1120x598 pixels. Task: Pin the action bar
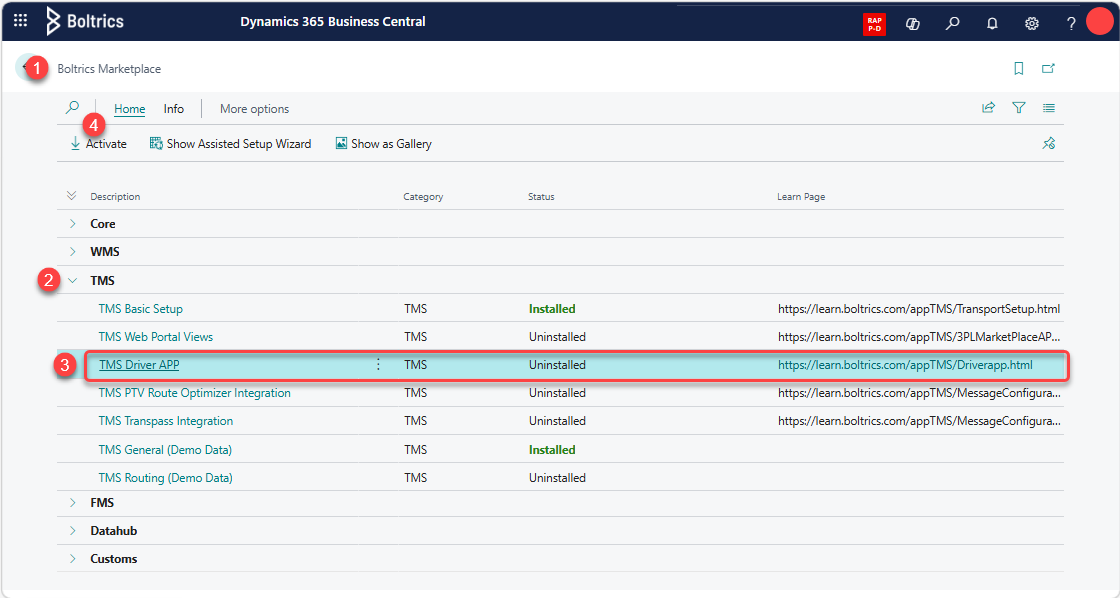(x=1049, y=144)
